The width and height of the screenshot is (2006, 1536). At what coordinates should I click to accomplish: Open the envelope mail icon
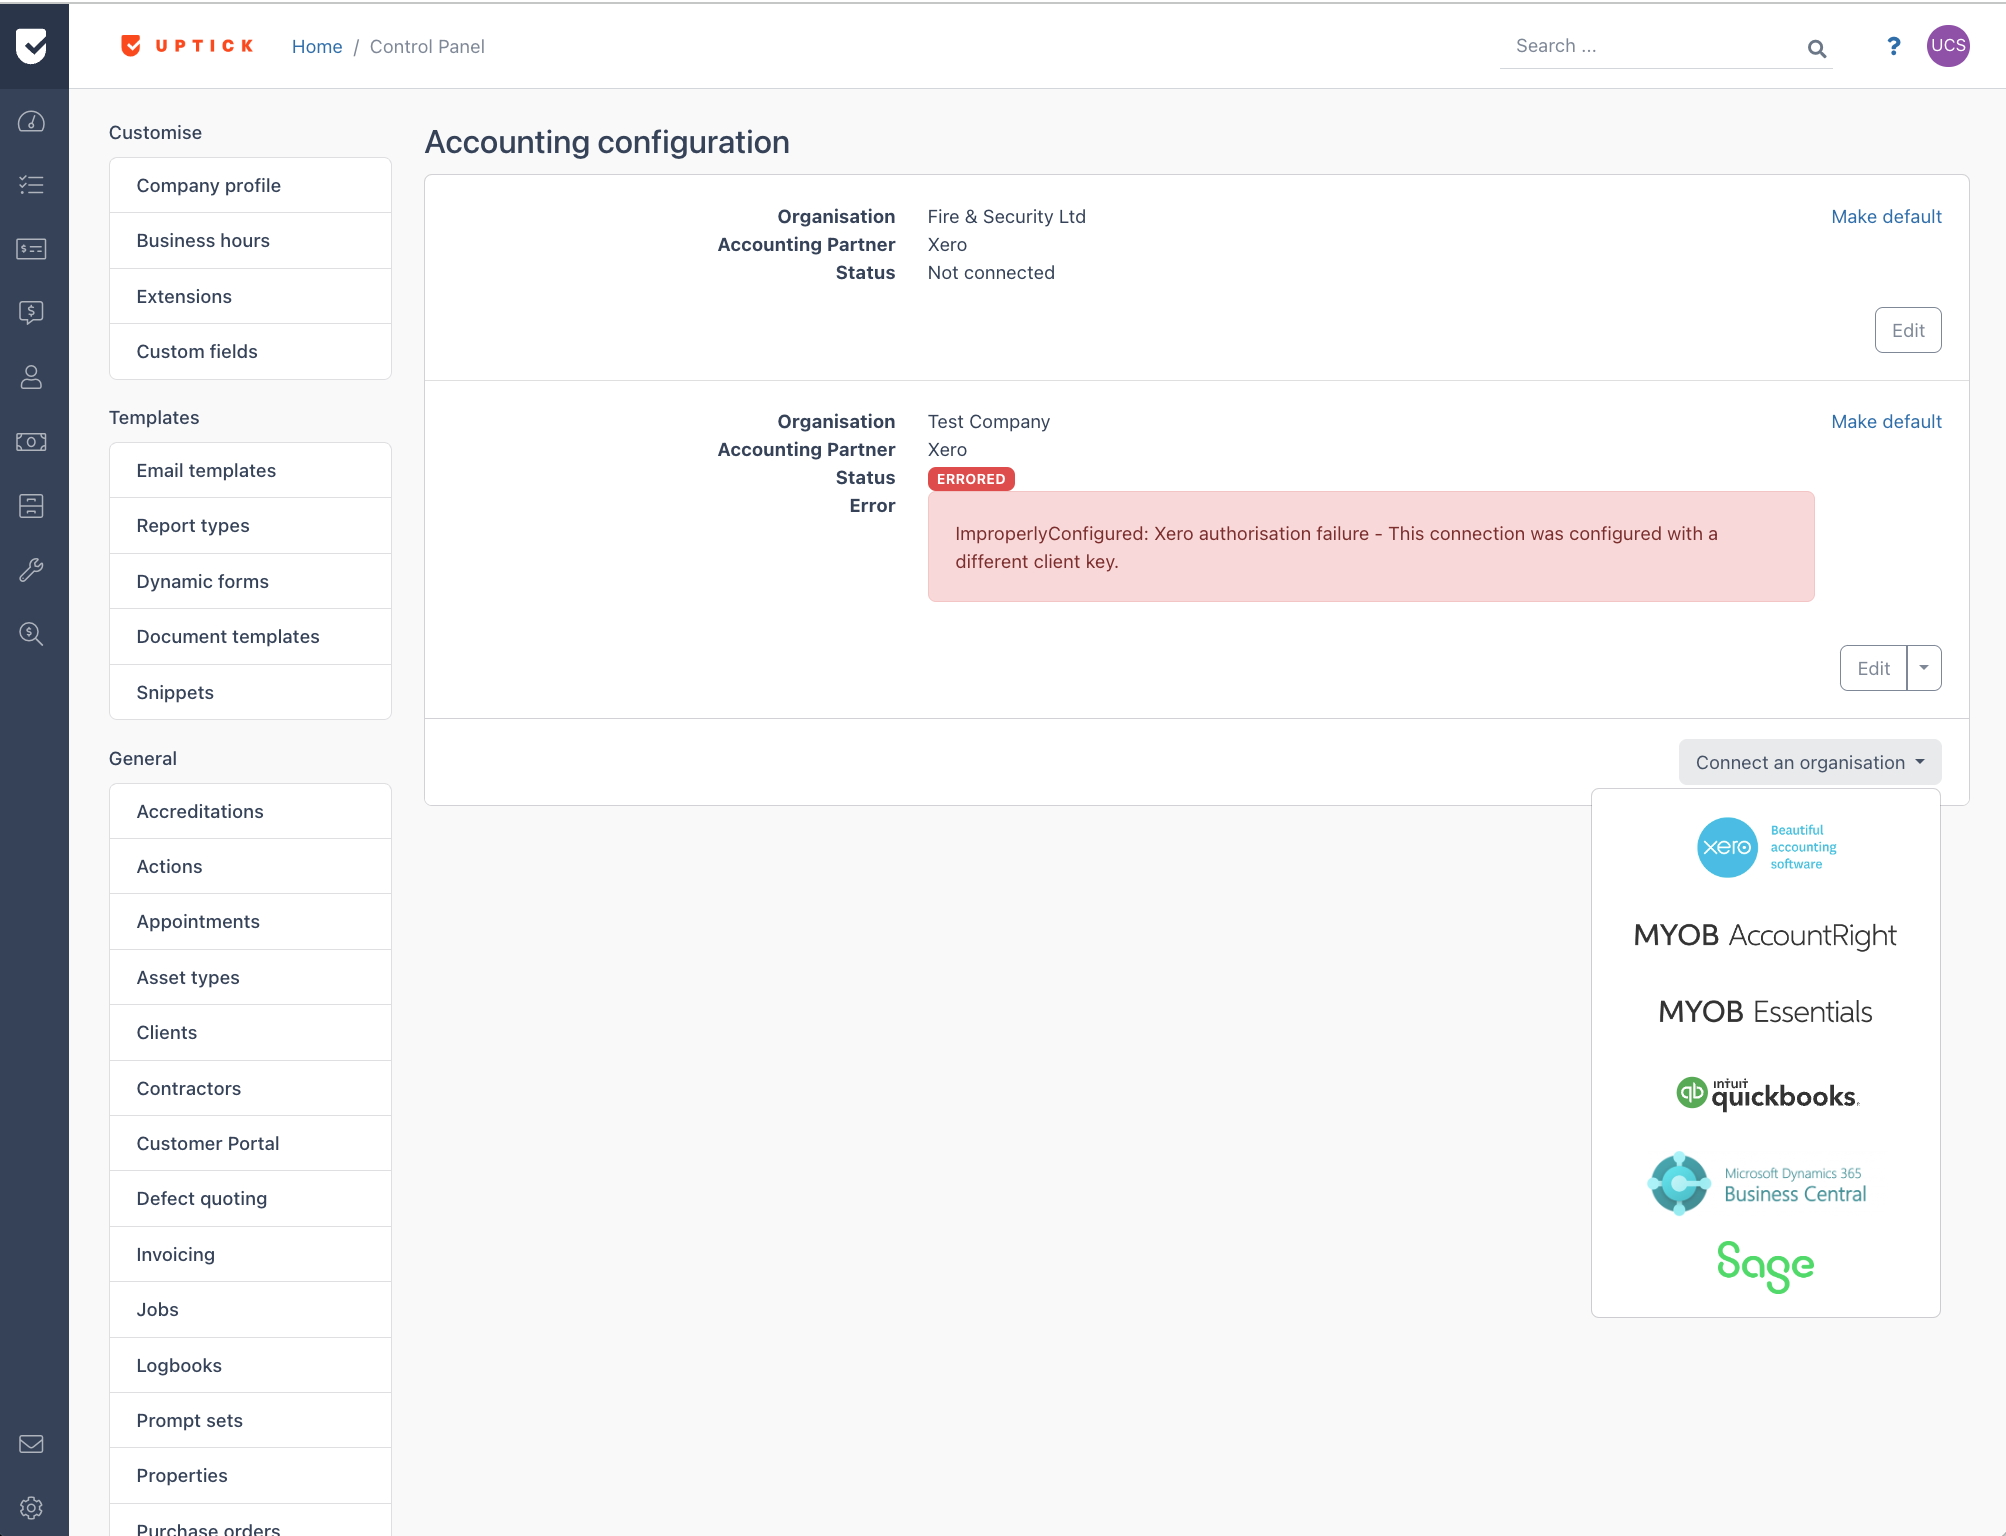coord(32,1444)
